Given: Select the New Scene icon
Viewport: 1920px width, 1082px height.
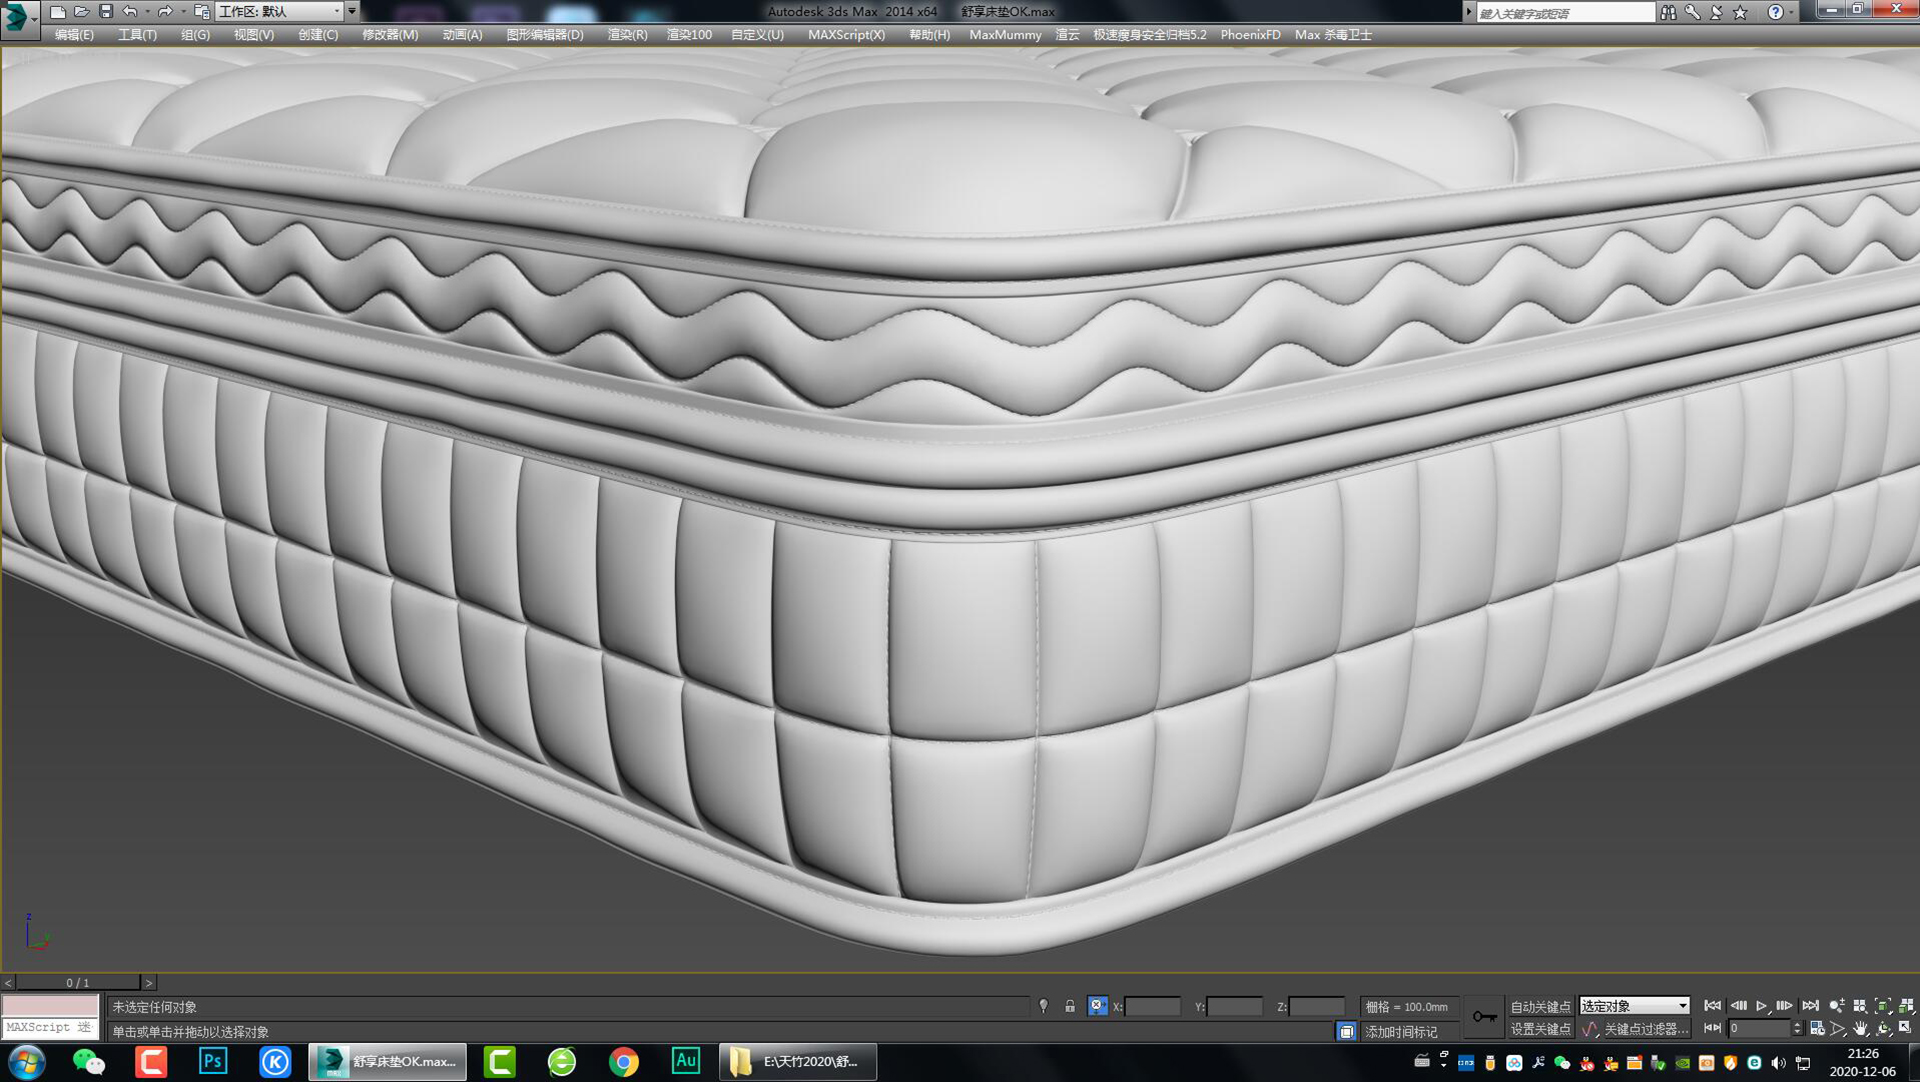Looking at the screenshot, I should [x=59, y=11].
